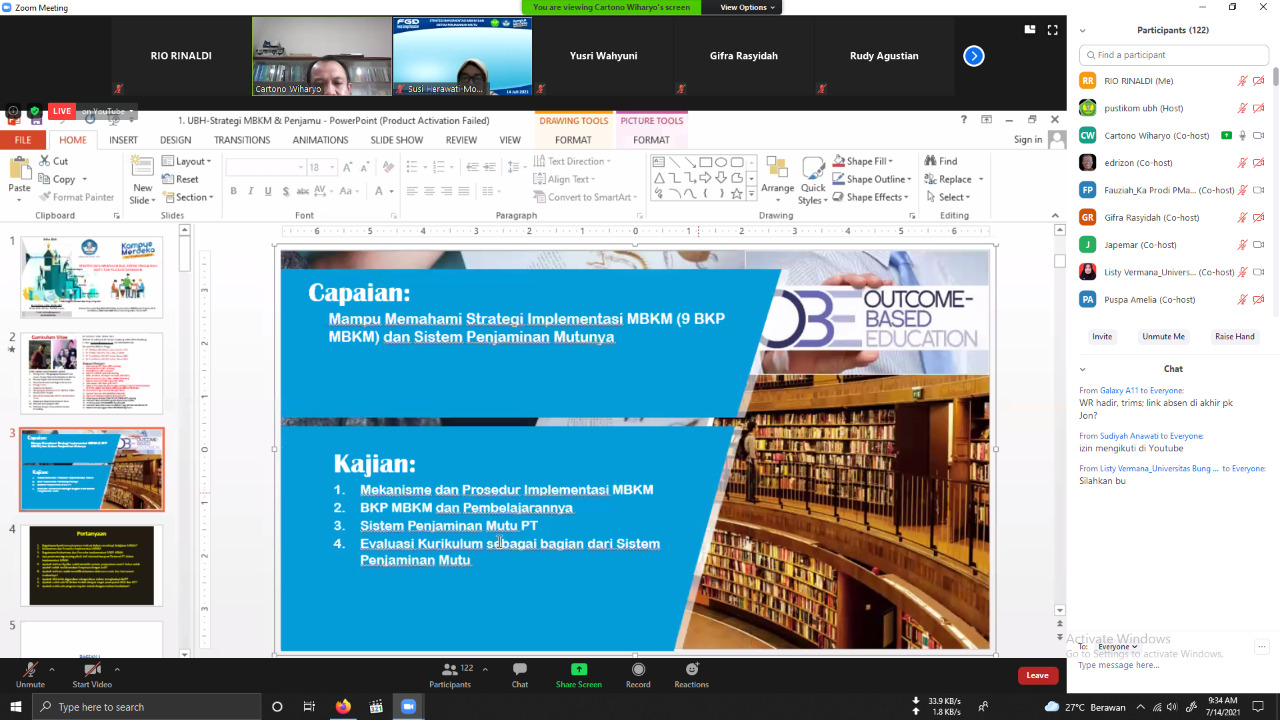Open the chat recipient Everyone dropdown

pos(1116,647)
